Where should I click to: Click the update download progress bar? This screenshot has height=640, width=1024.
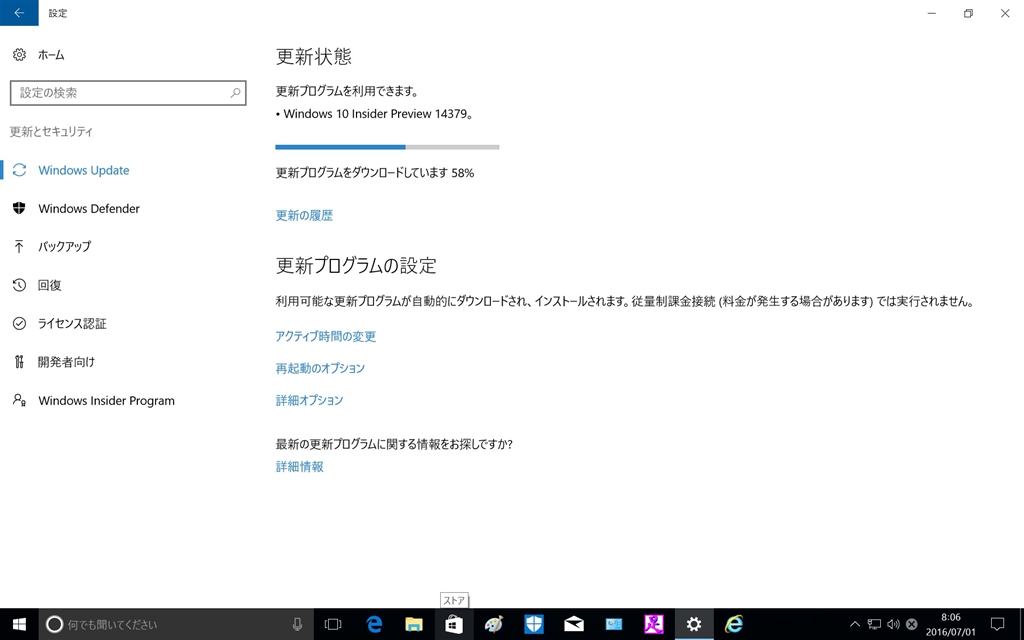(387, 147)
